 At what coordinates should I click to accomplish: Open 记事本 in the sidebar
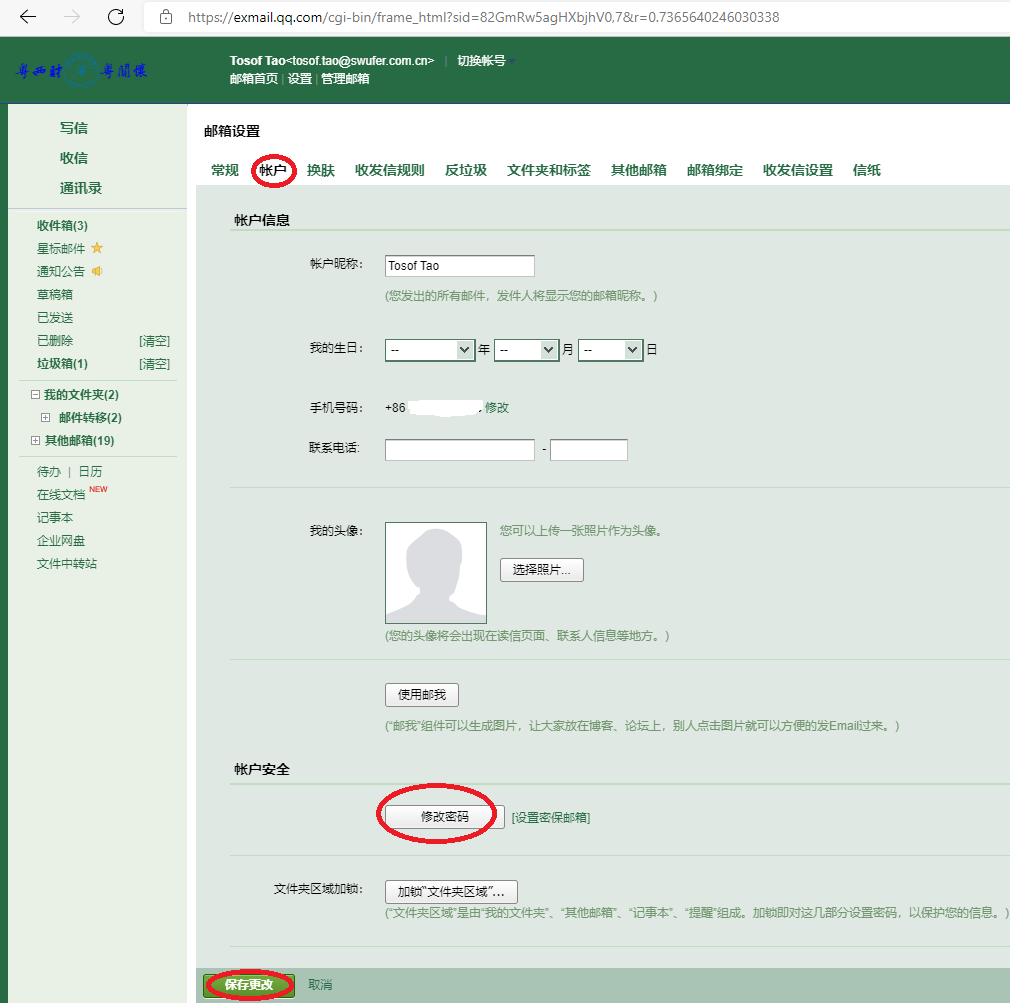coord(55,518)
